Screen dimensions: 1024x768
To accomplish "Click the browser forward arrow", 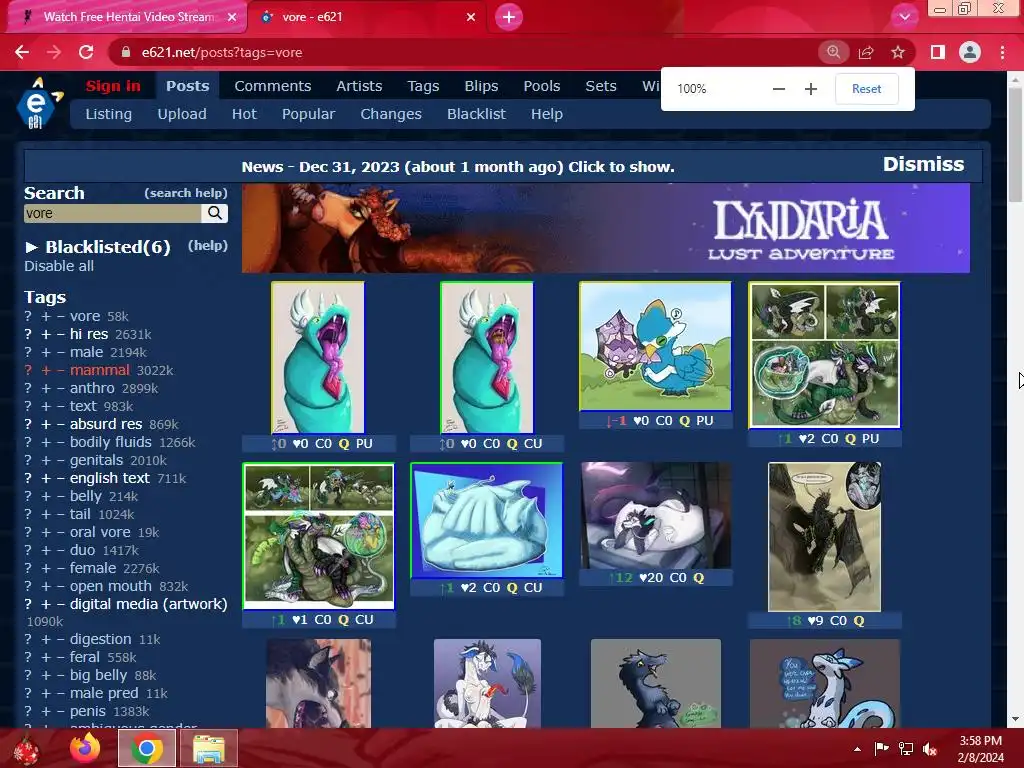I will pos(54,52).
